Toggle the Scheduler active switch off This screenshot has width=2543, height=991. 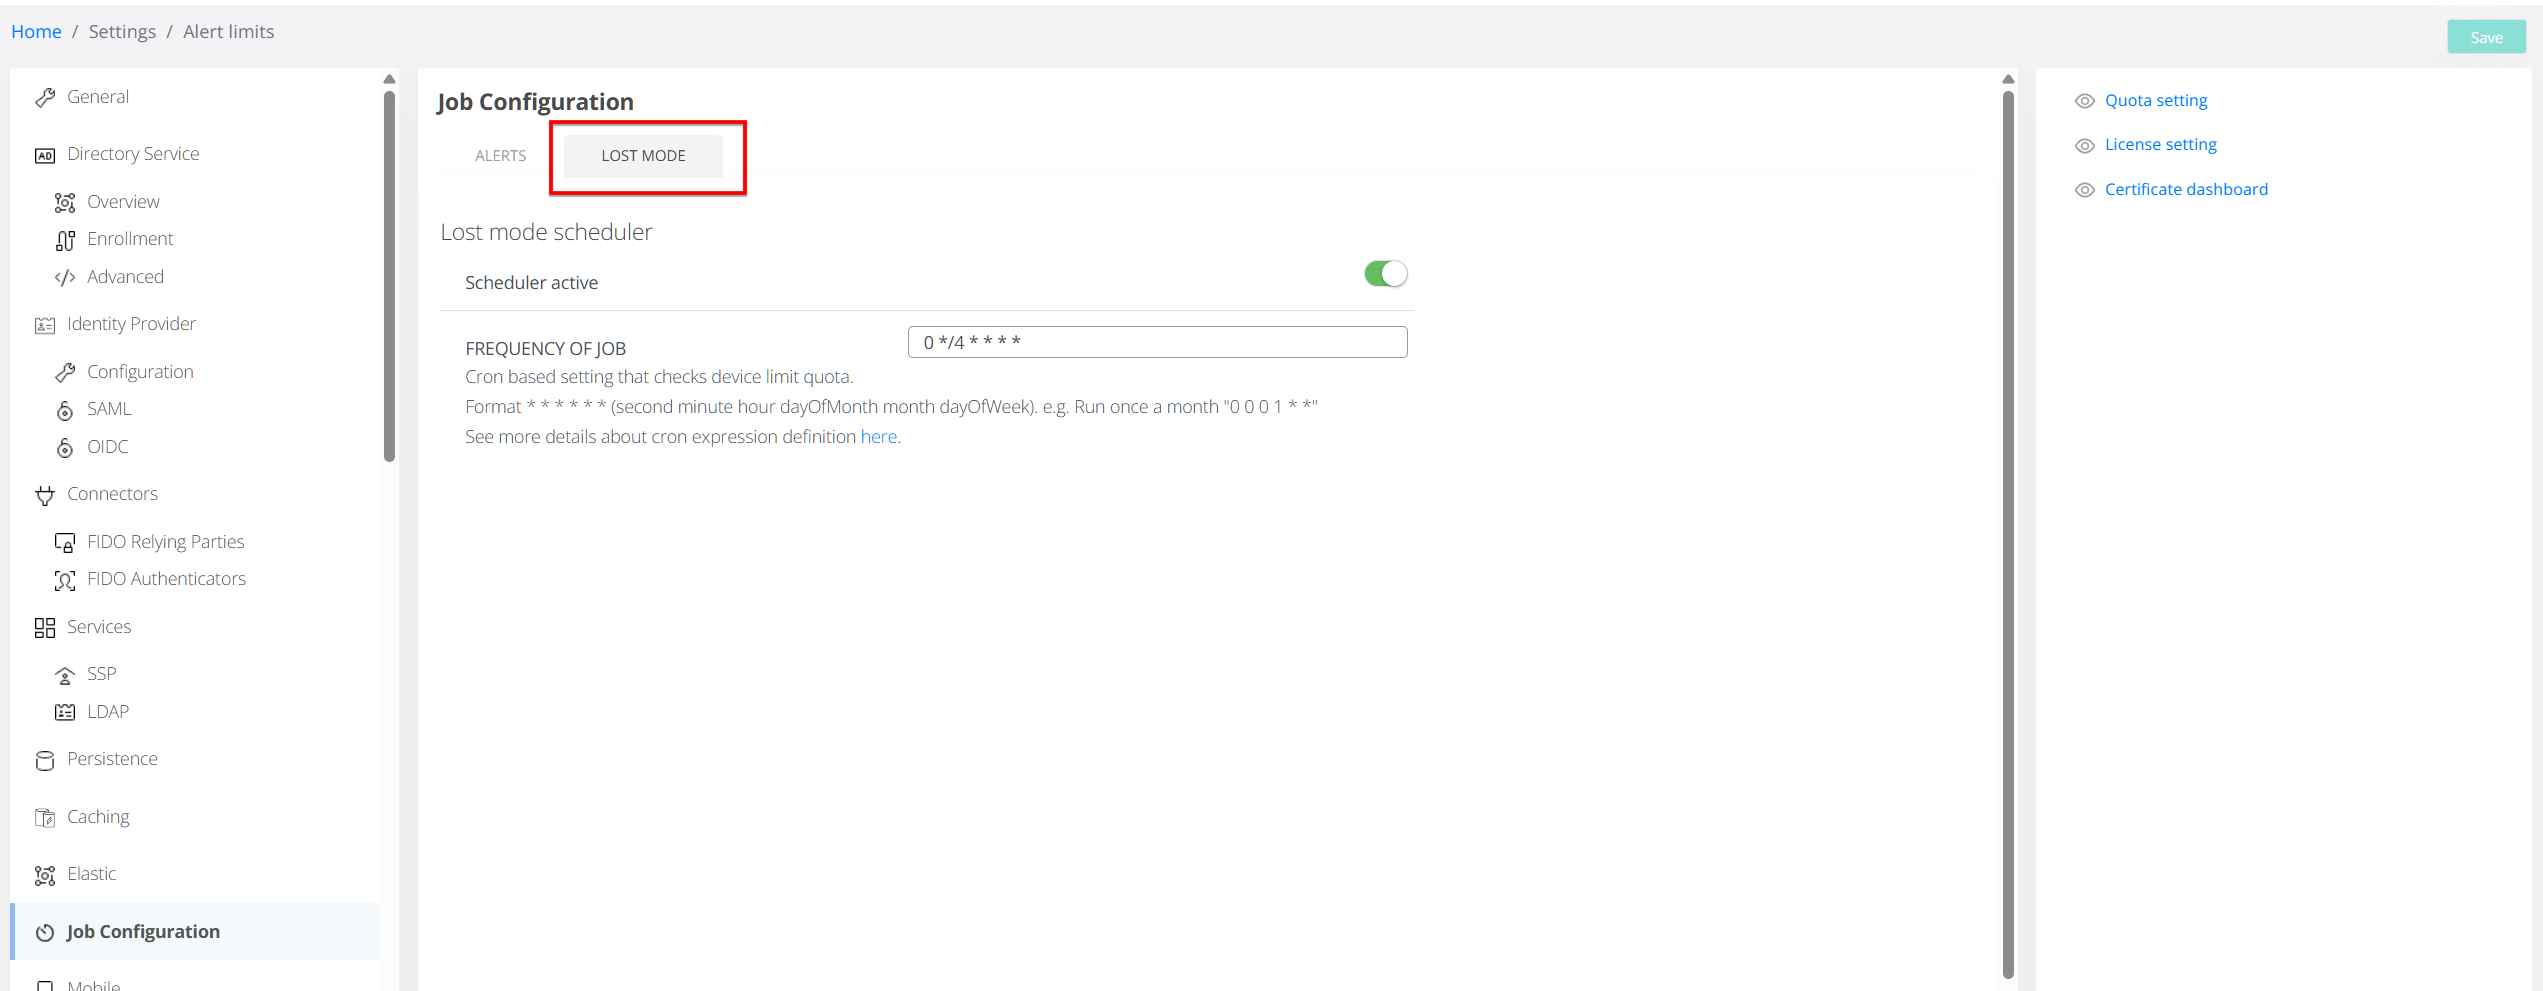[1385, 274]
